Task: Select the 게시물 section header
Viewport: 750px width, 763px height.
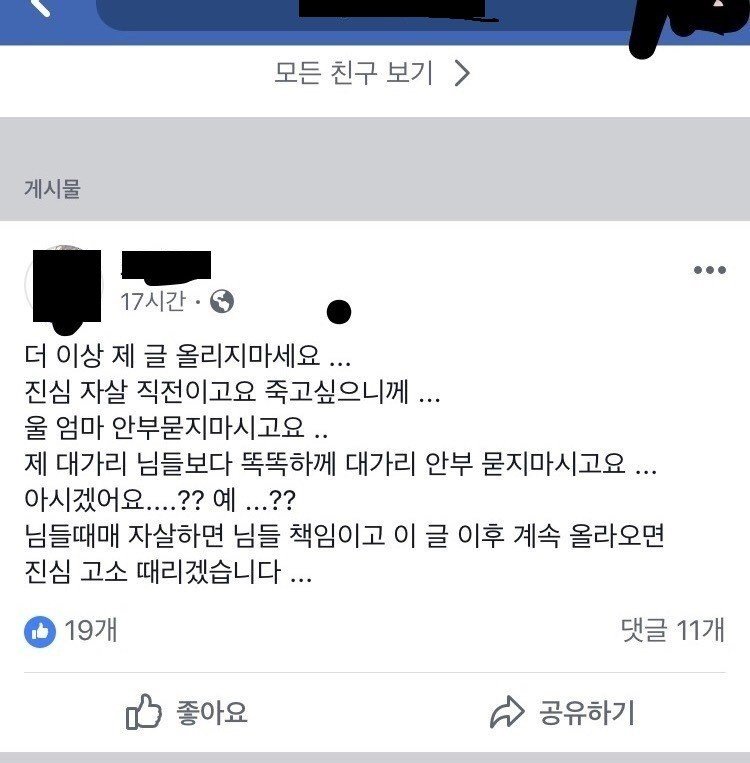Action: coord(52,189)
